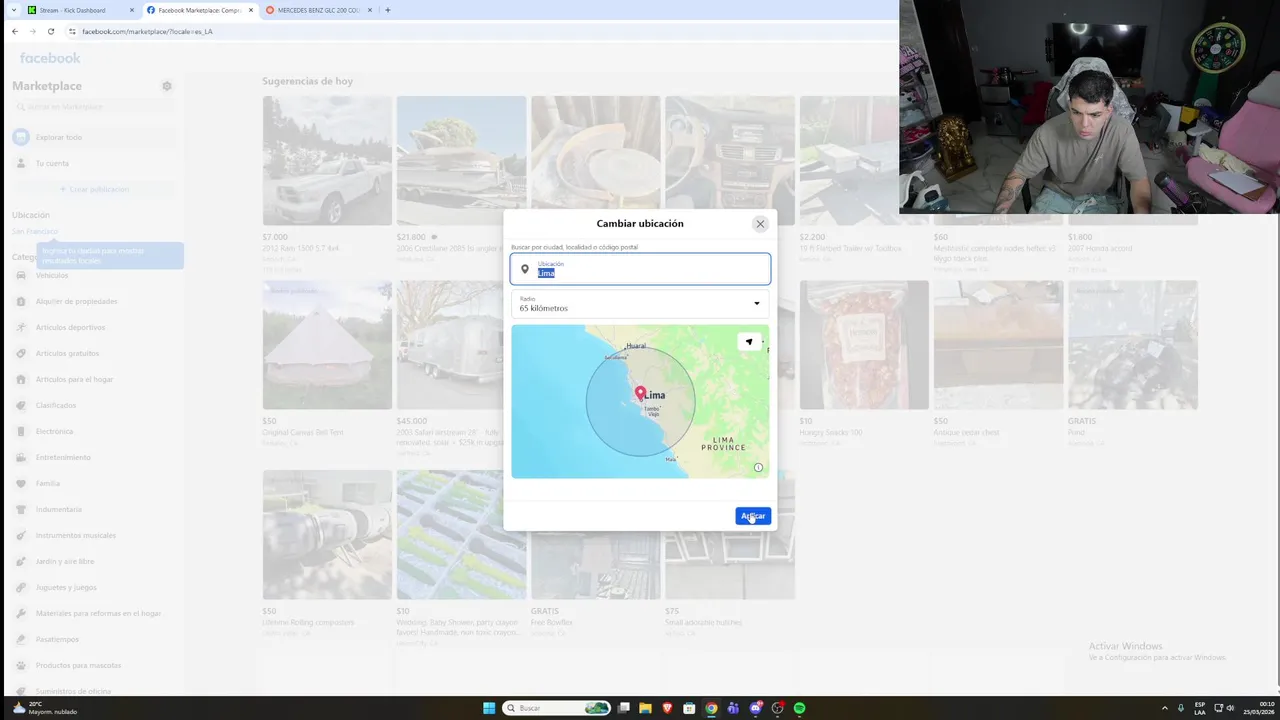Open Spotify from the taskbar

pos(799,708)
